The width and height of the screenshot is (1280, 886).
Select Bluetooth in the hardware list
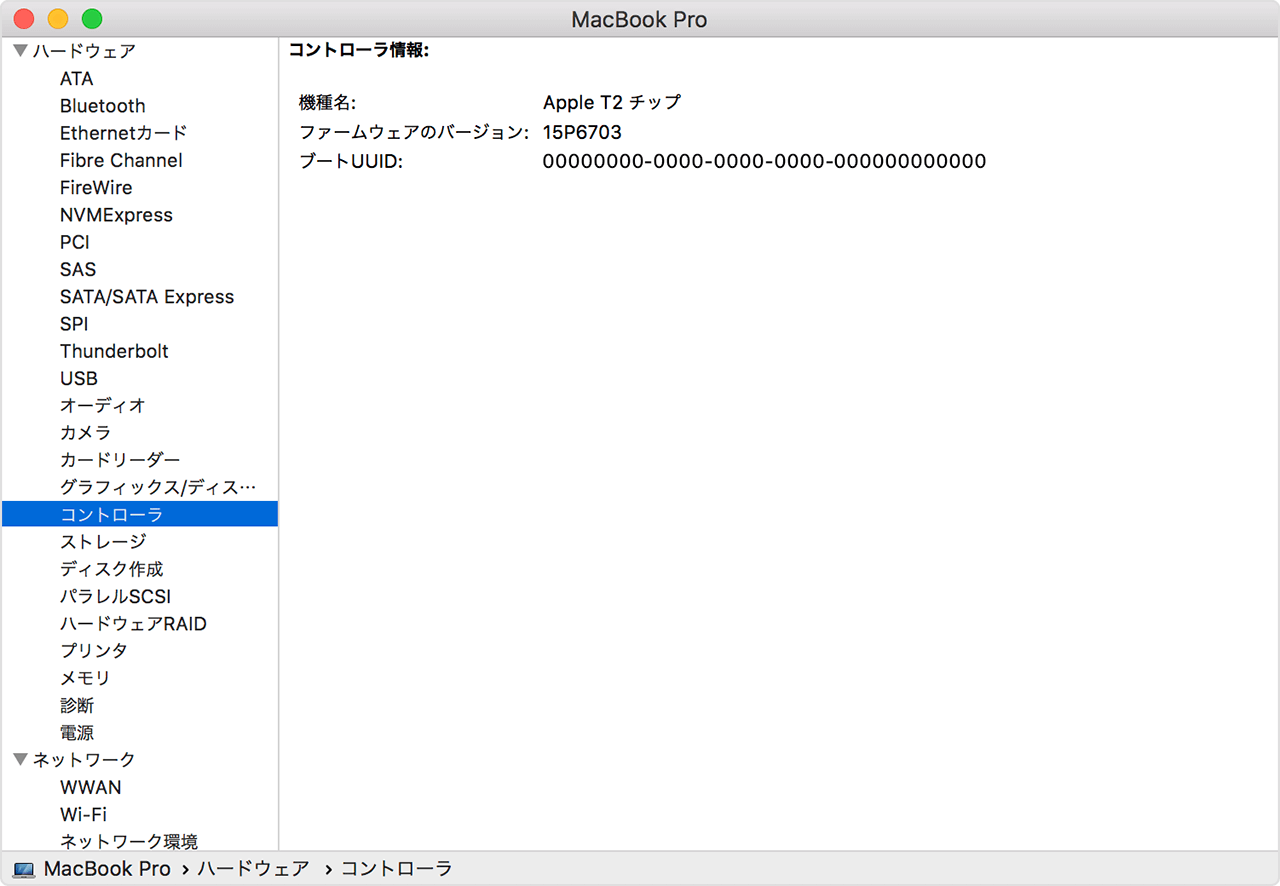pos(102,106)
